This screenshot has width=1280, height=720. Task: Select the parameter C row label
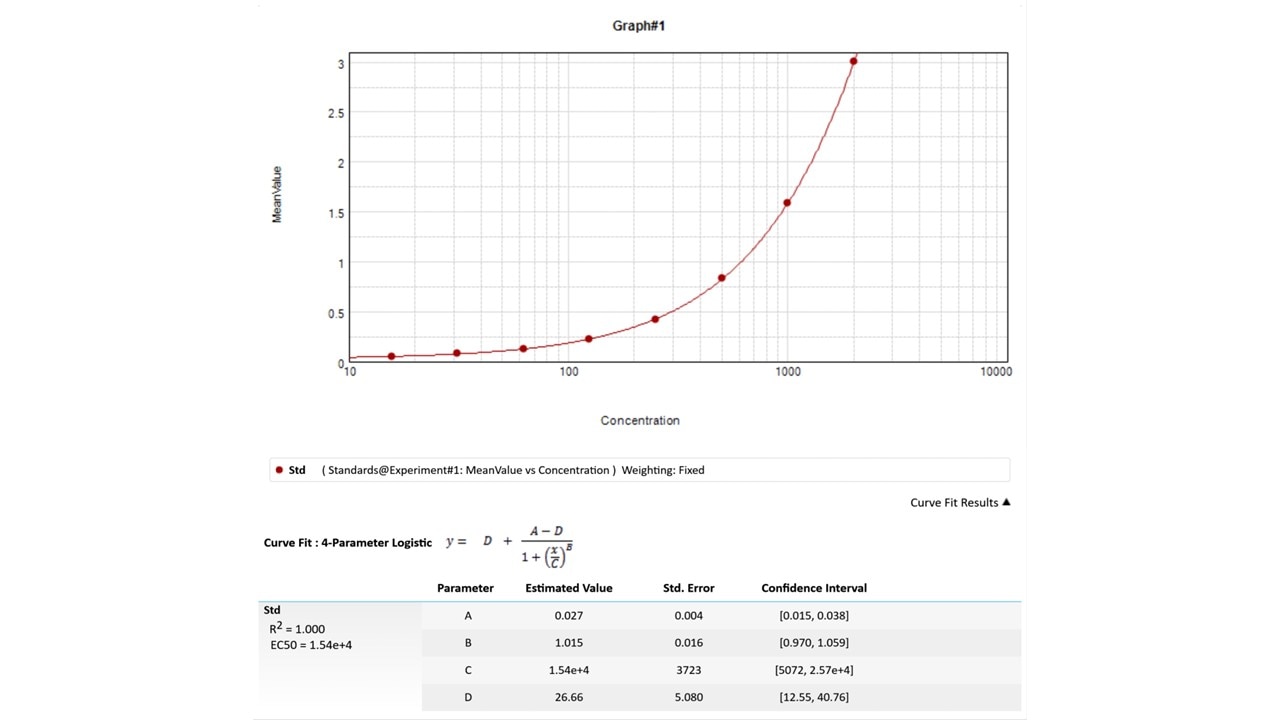click(468, 670)
